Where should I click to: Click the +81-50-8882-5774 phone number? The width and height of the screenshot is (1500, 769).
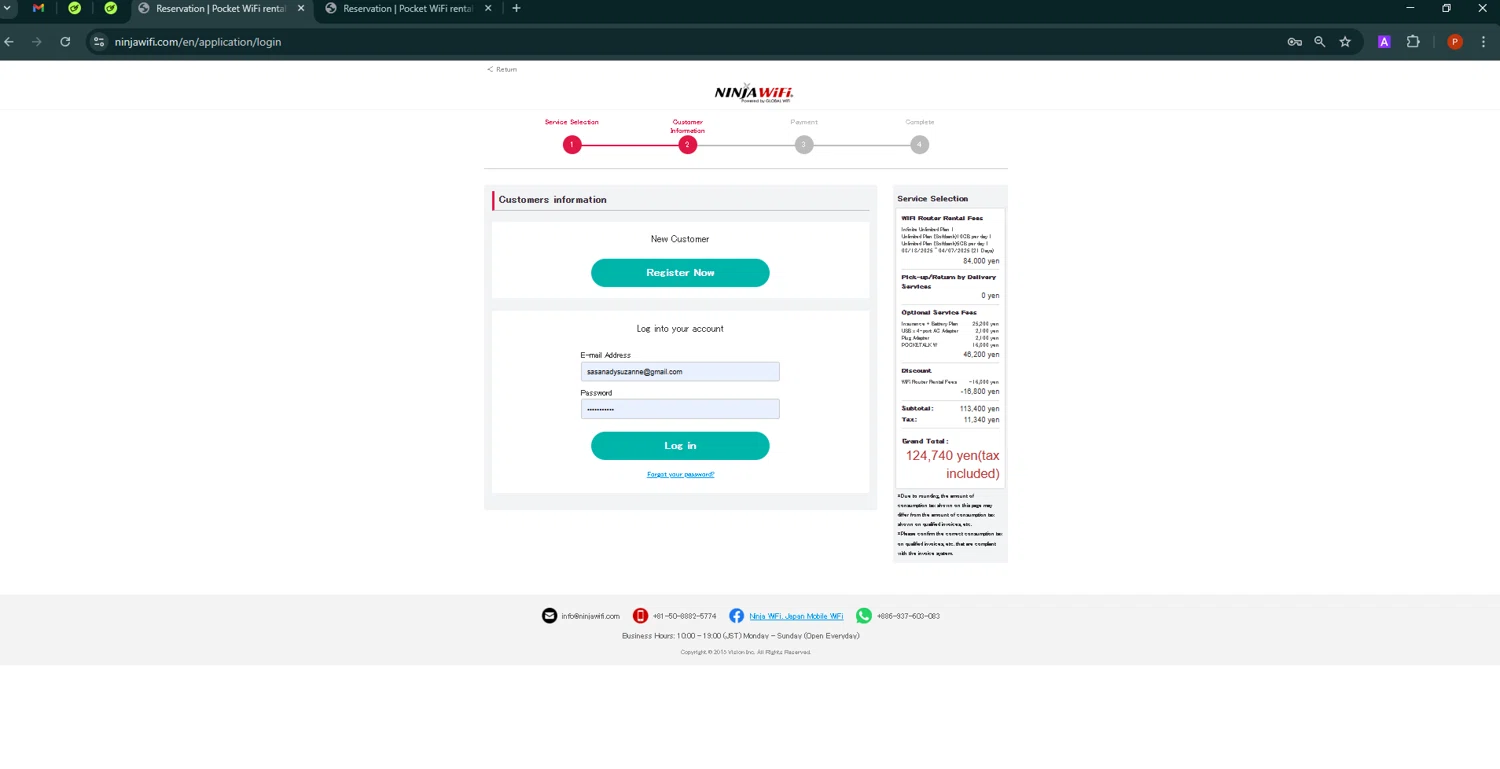click(x=684, y=616)
